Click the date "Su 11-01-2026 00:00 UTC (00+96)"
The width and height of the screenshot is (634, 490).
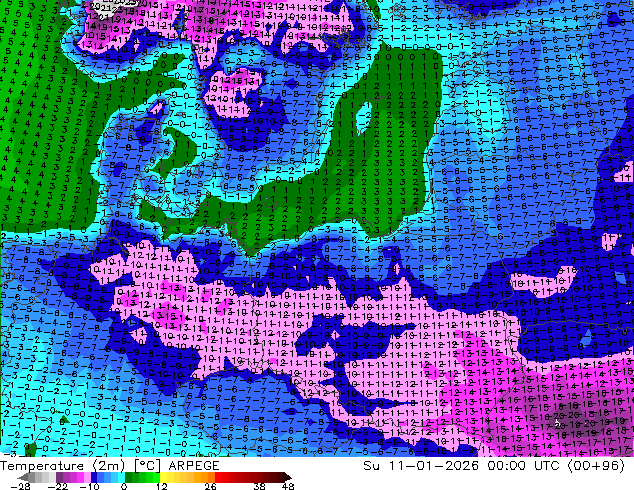(x=494, y=466)
